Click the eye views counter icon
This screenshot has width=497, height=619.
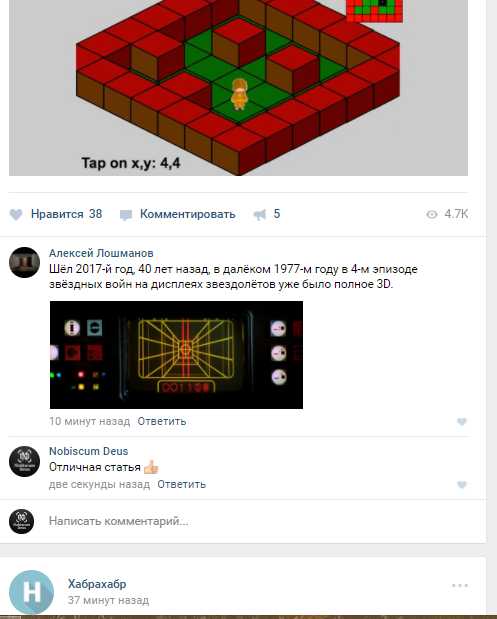(432, 214)
